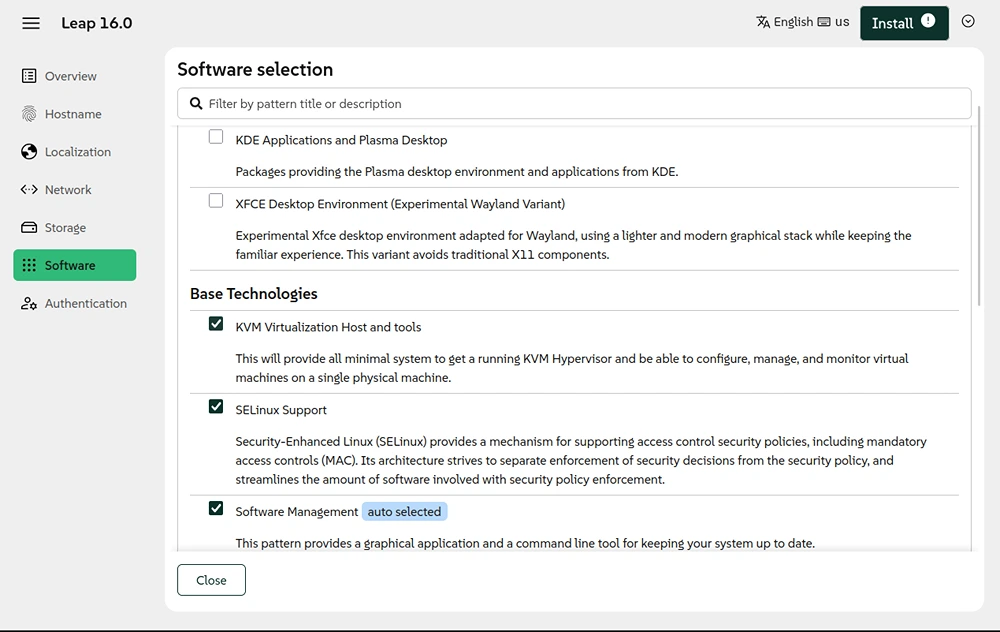Enable KDE Applications and Plasma Desktop checkbox
1000x632 pixels.
pos(216,137)
